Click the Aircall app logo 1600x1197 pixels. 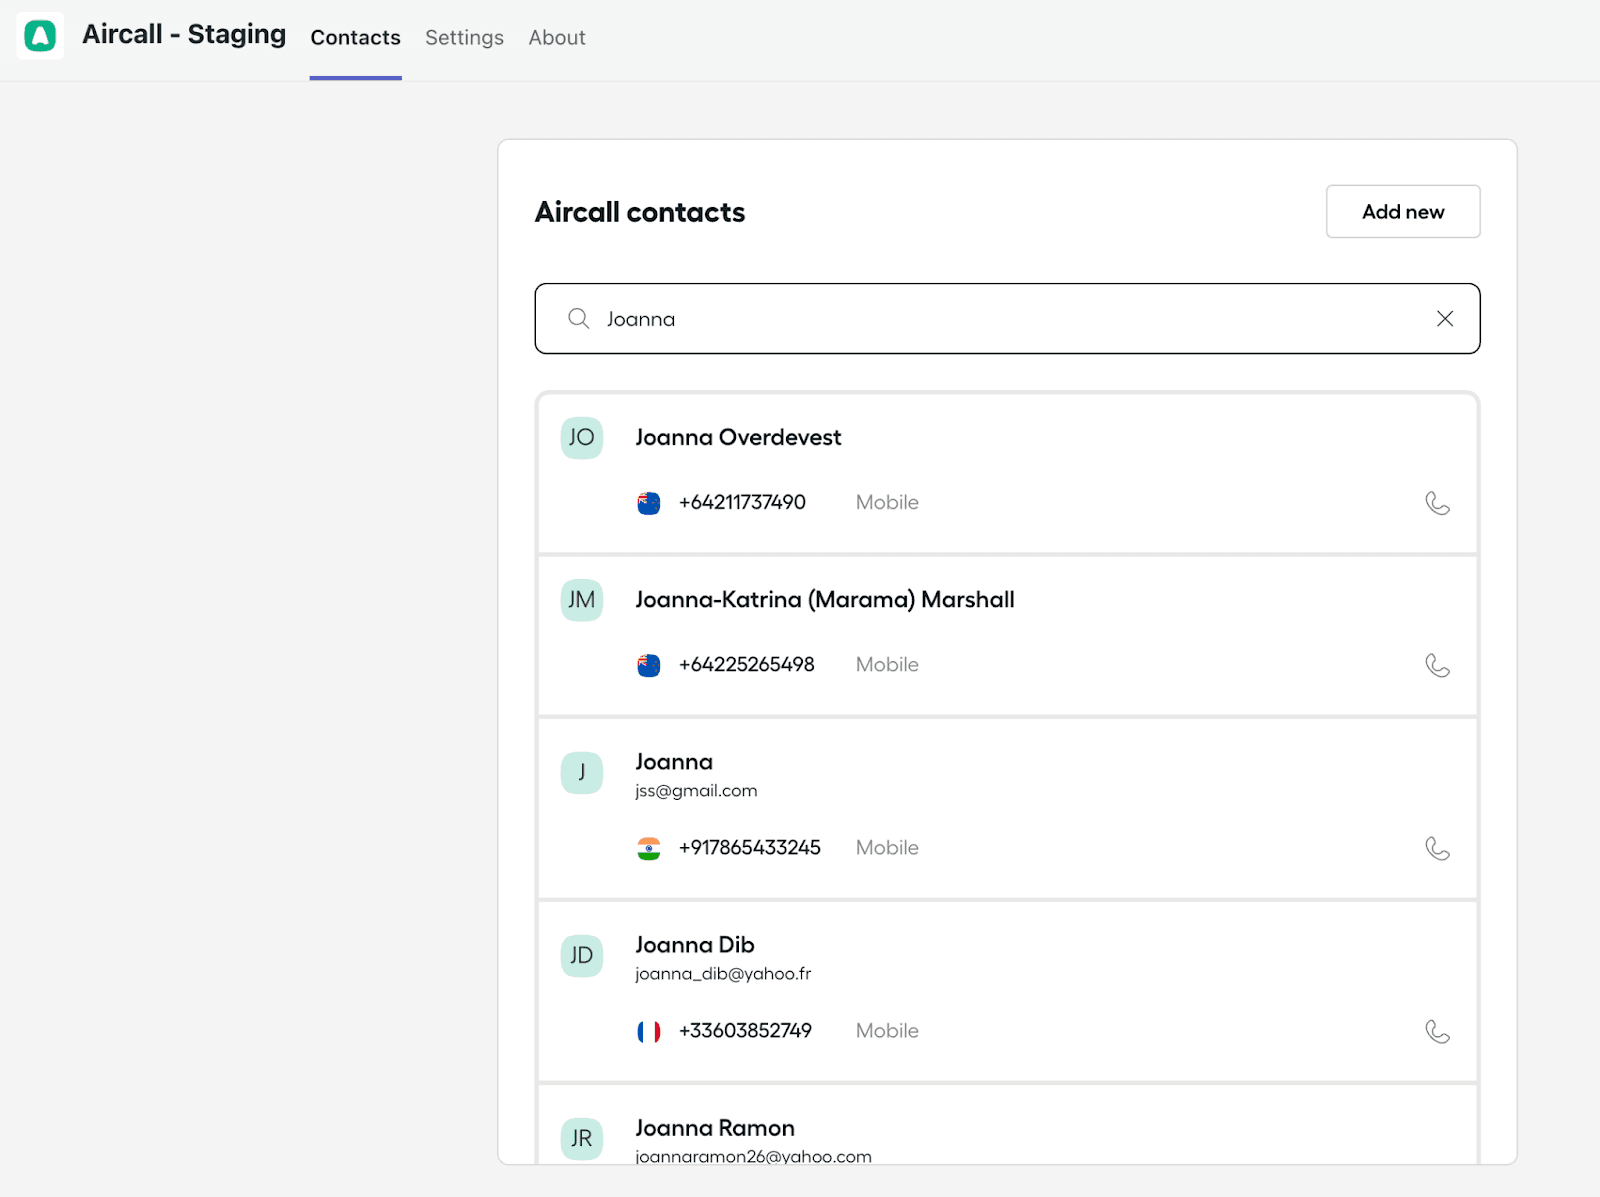(x=40, y=35)
